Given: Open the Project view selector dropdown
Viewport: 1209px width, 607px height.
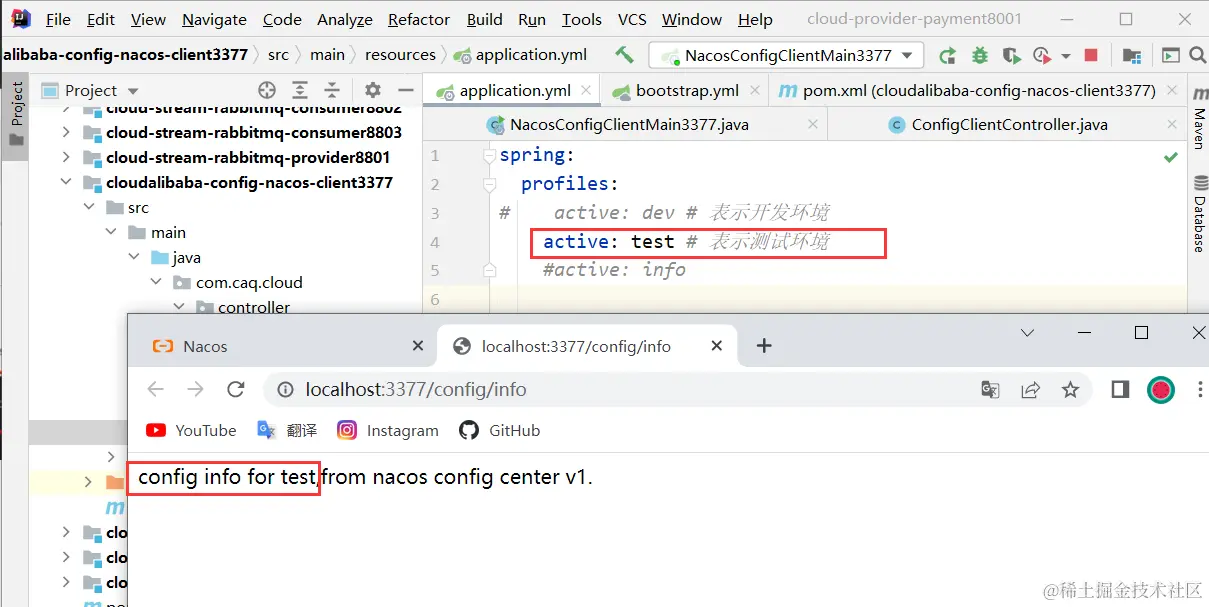Looking at the screenshot, I should point(90,90).
